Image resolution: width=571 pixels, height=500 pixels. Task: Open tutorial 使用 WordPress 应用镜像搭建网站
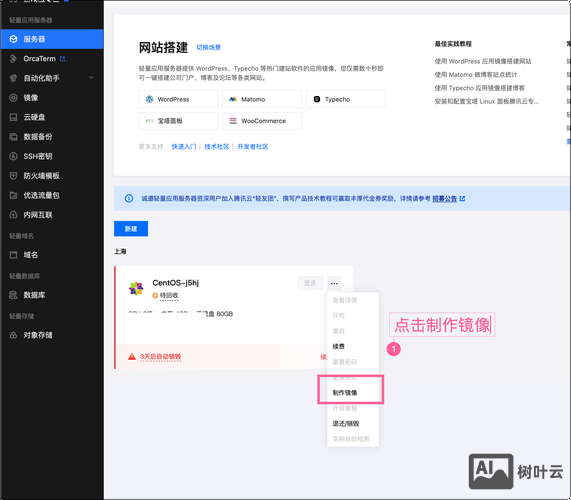pyautogui.click(x=483, y=61)
